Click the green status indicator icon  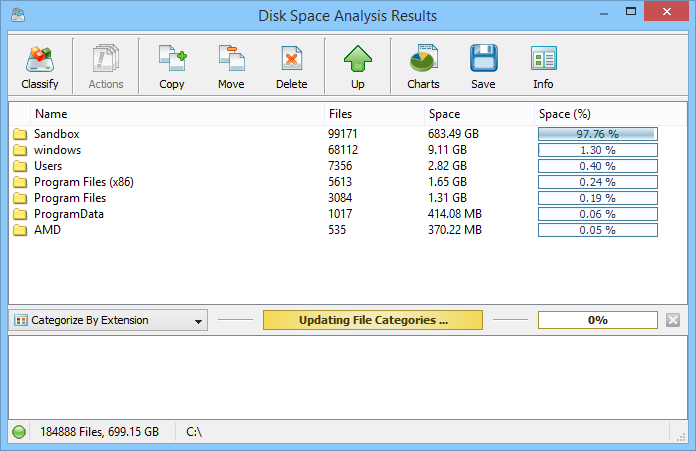click(x=19, y=432)
